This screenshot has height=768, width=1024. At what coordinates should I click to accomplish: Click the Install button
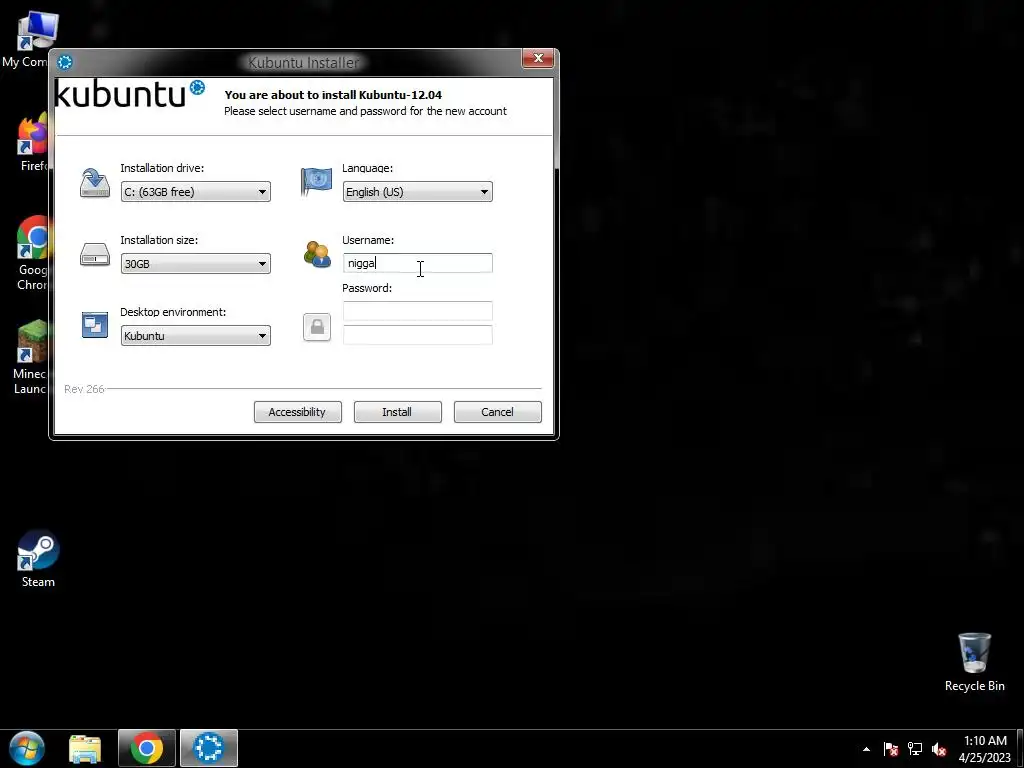pos(397,412)
